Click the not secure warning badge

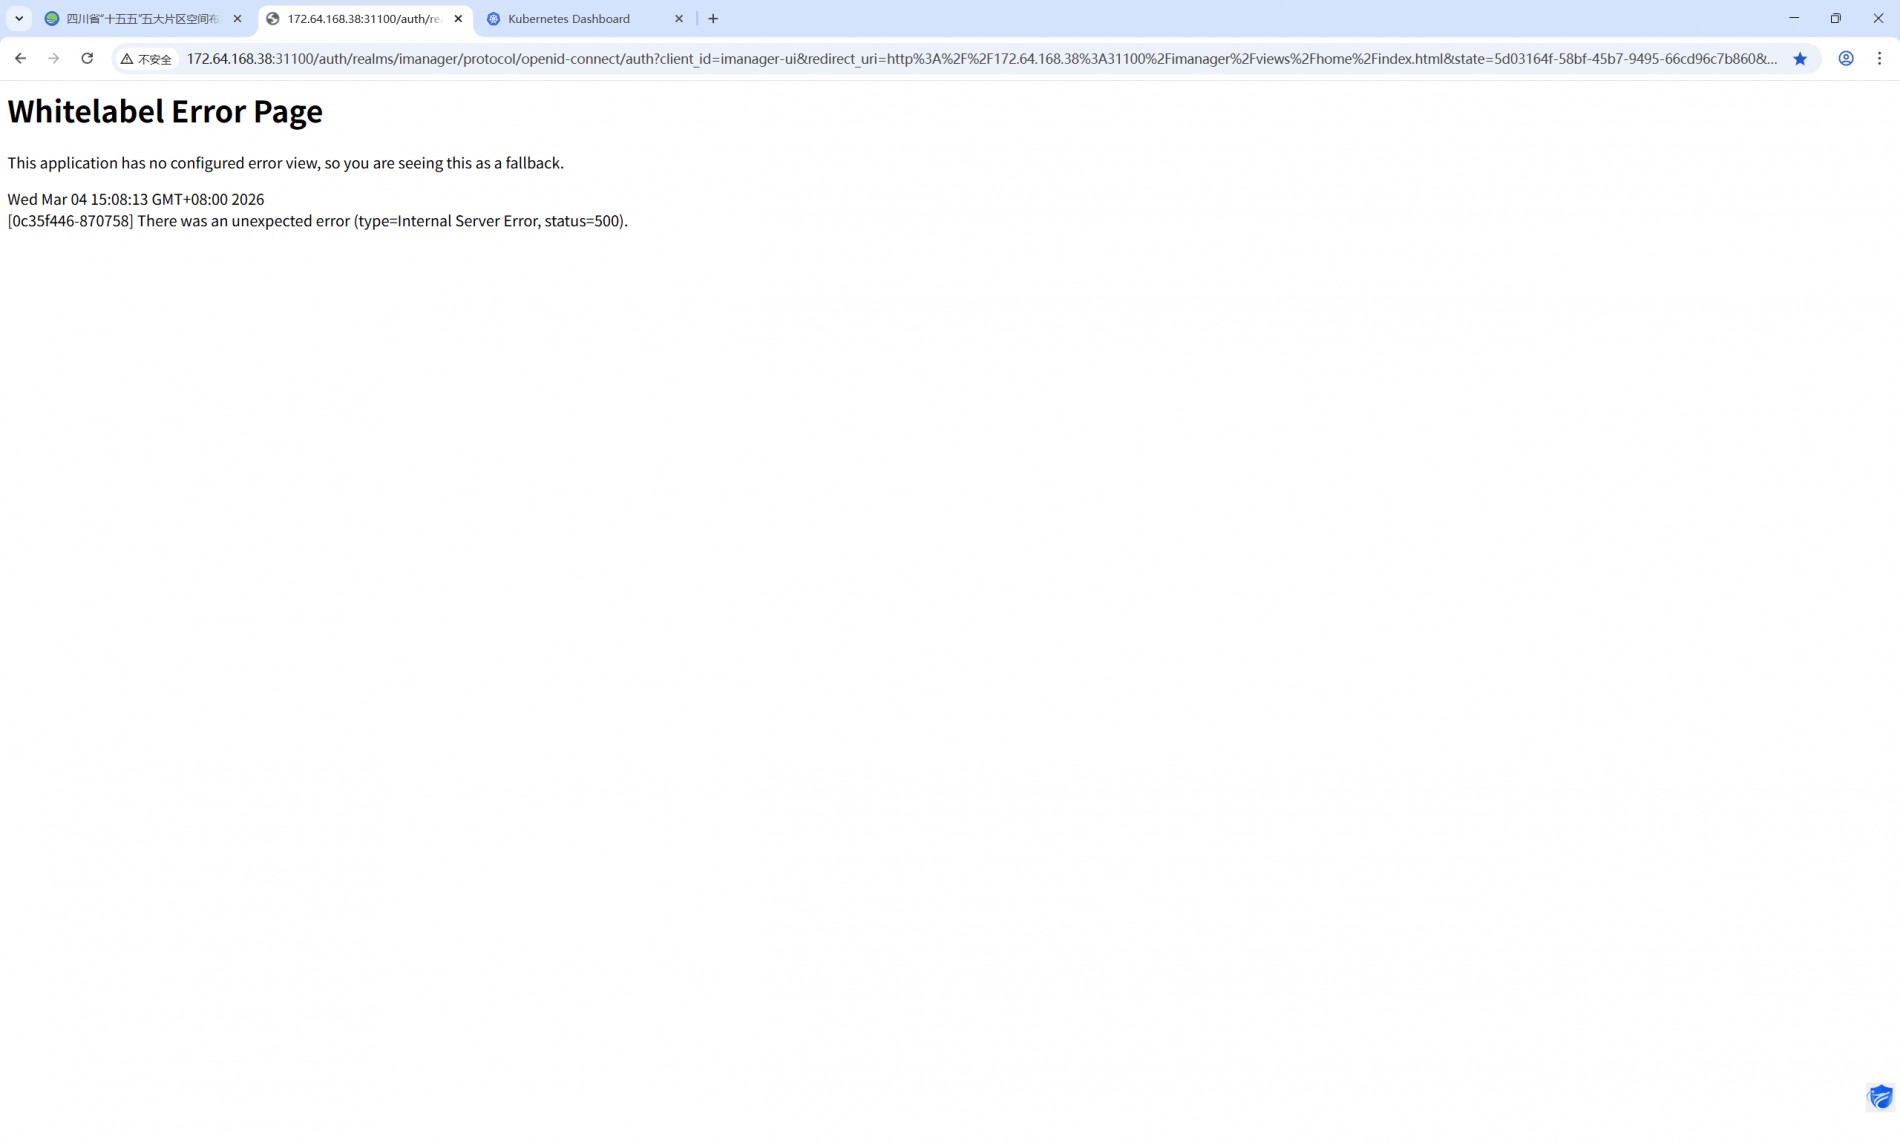click(x=146, y=59)
